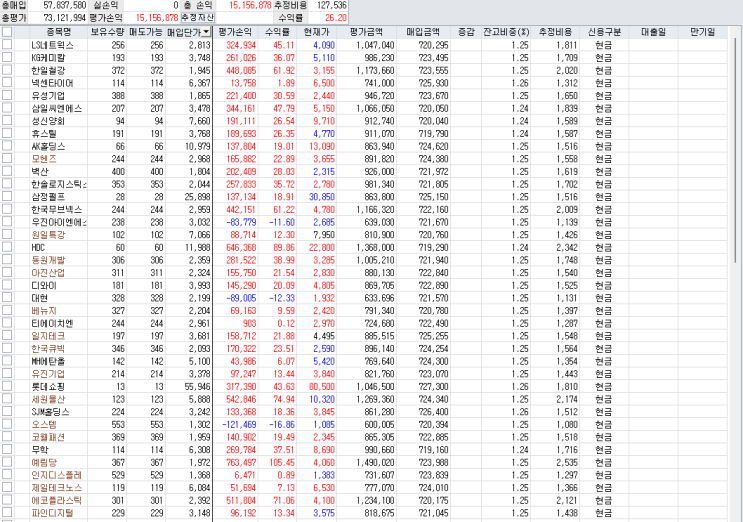
Task: Select the SJM홀딩스 stock name
Action: (x=50, y=412)
